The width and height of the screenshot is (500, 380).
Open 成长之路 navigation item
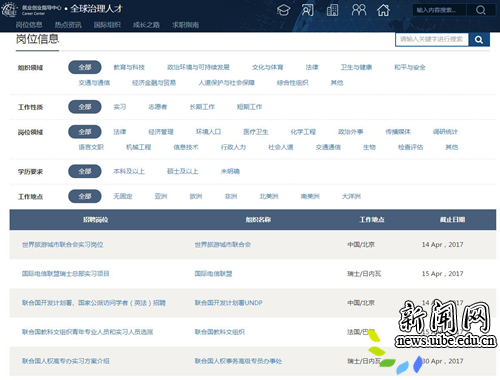tap(146, 25)
